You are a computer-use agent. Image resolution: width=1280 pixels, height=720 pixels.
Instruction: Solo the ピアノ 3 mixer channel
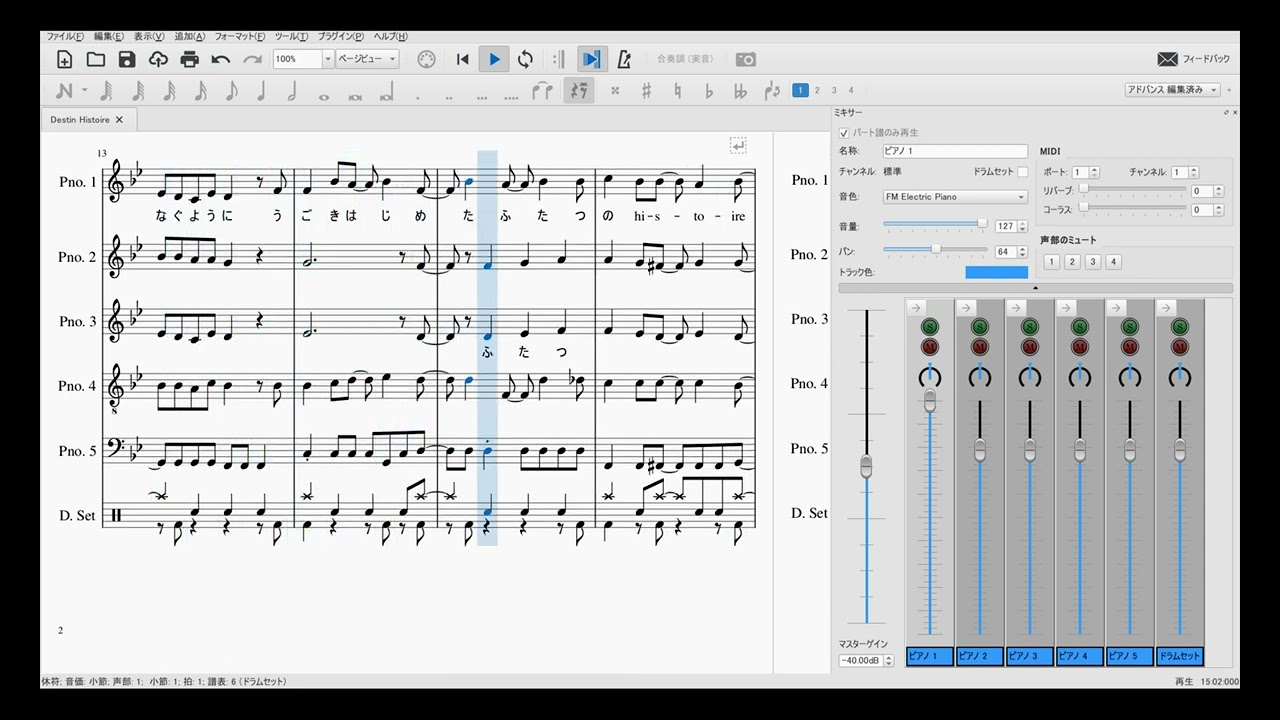coord(1030,327)
